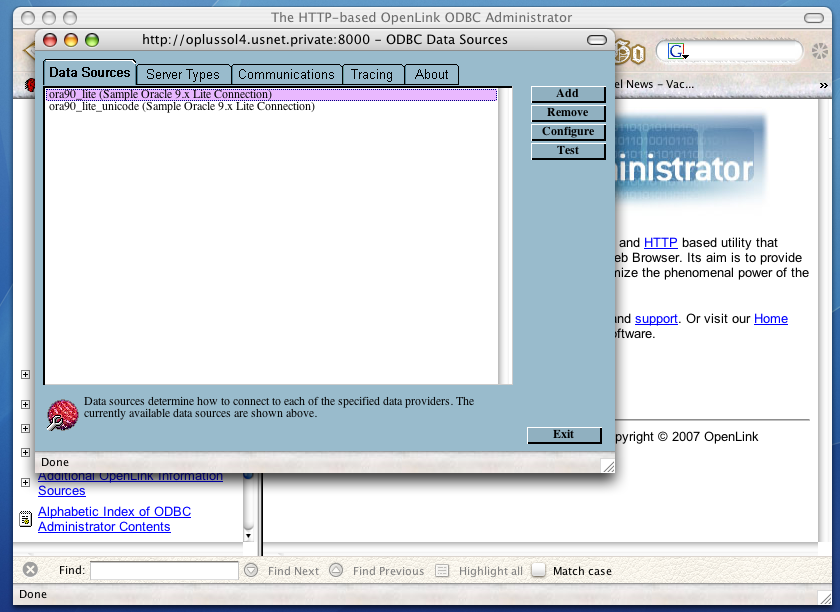Click the red globe and wrench icon
840x612 pixels.
(62, 414)
